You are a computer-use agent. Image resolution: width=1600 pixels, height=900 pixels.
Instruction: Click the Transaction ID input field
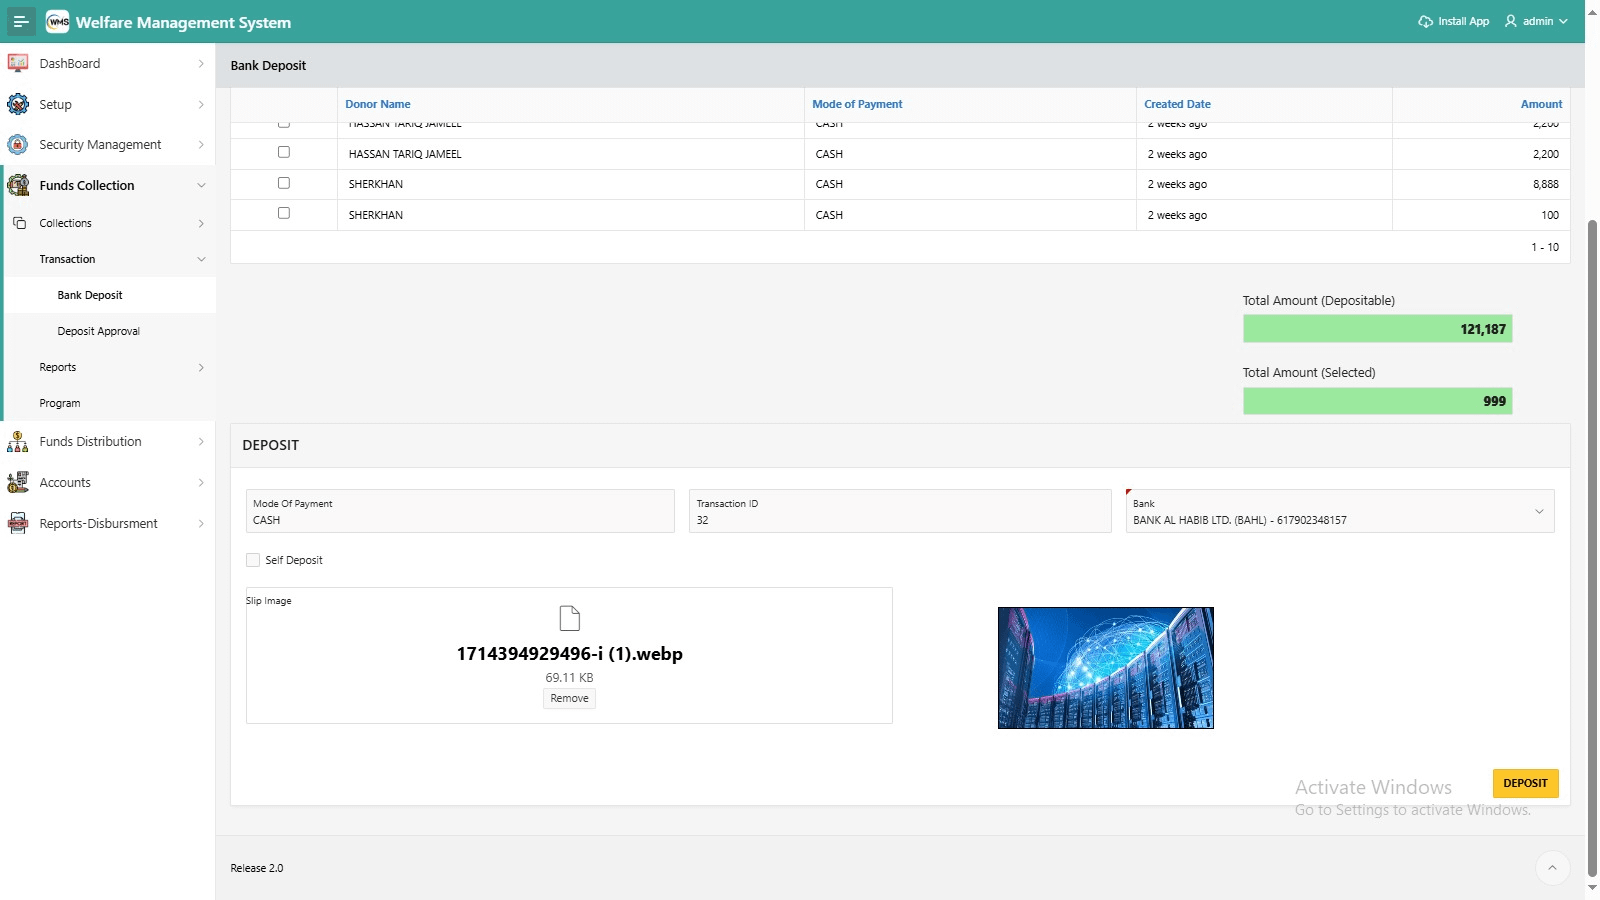(x=899, y=519)
